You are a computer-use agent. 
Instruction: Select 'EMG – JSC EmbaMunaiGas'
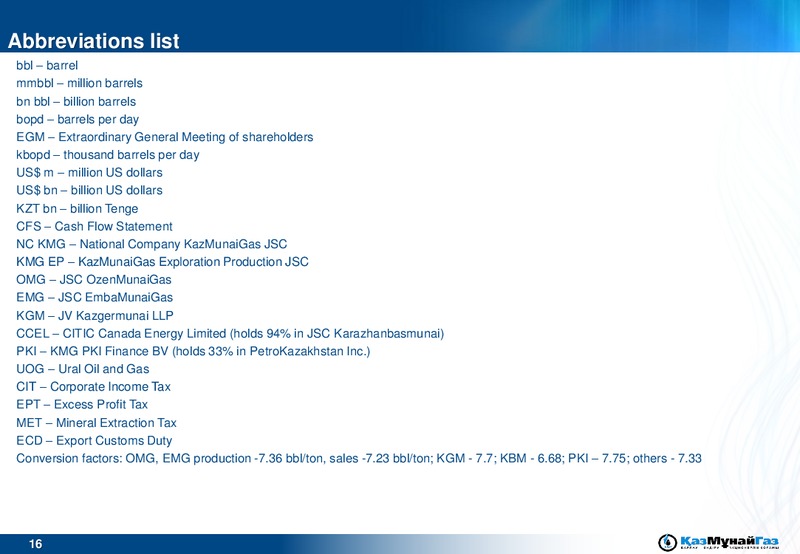pyautogui.click(x=94, y=297)
